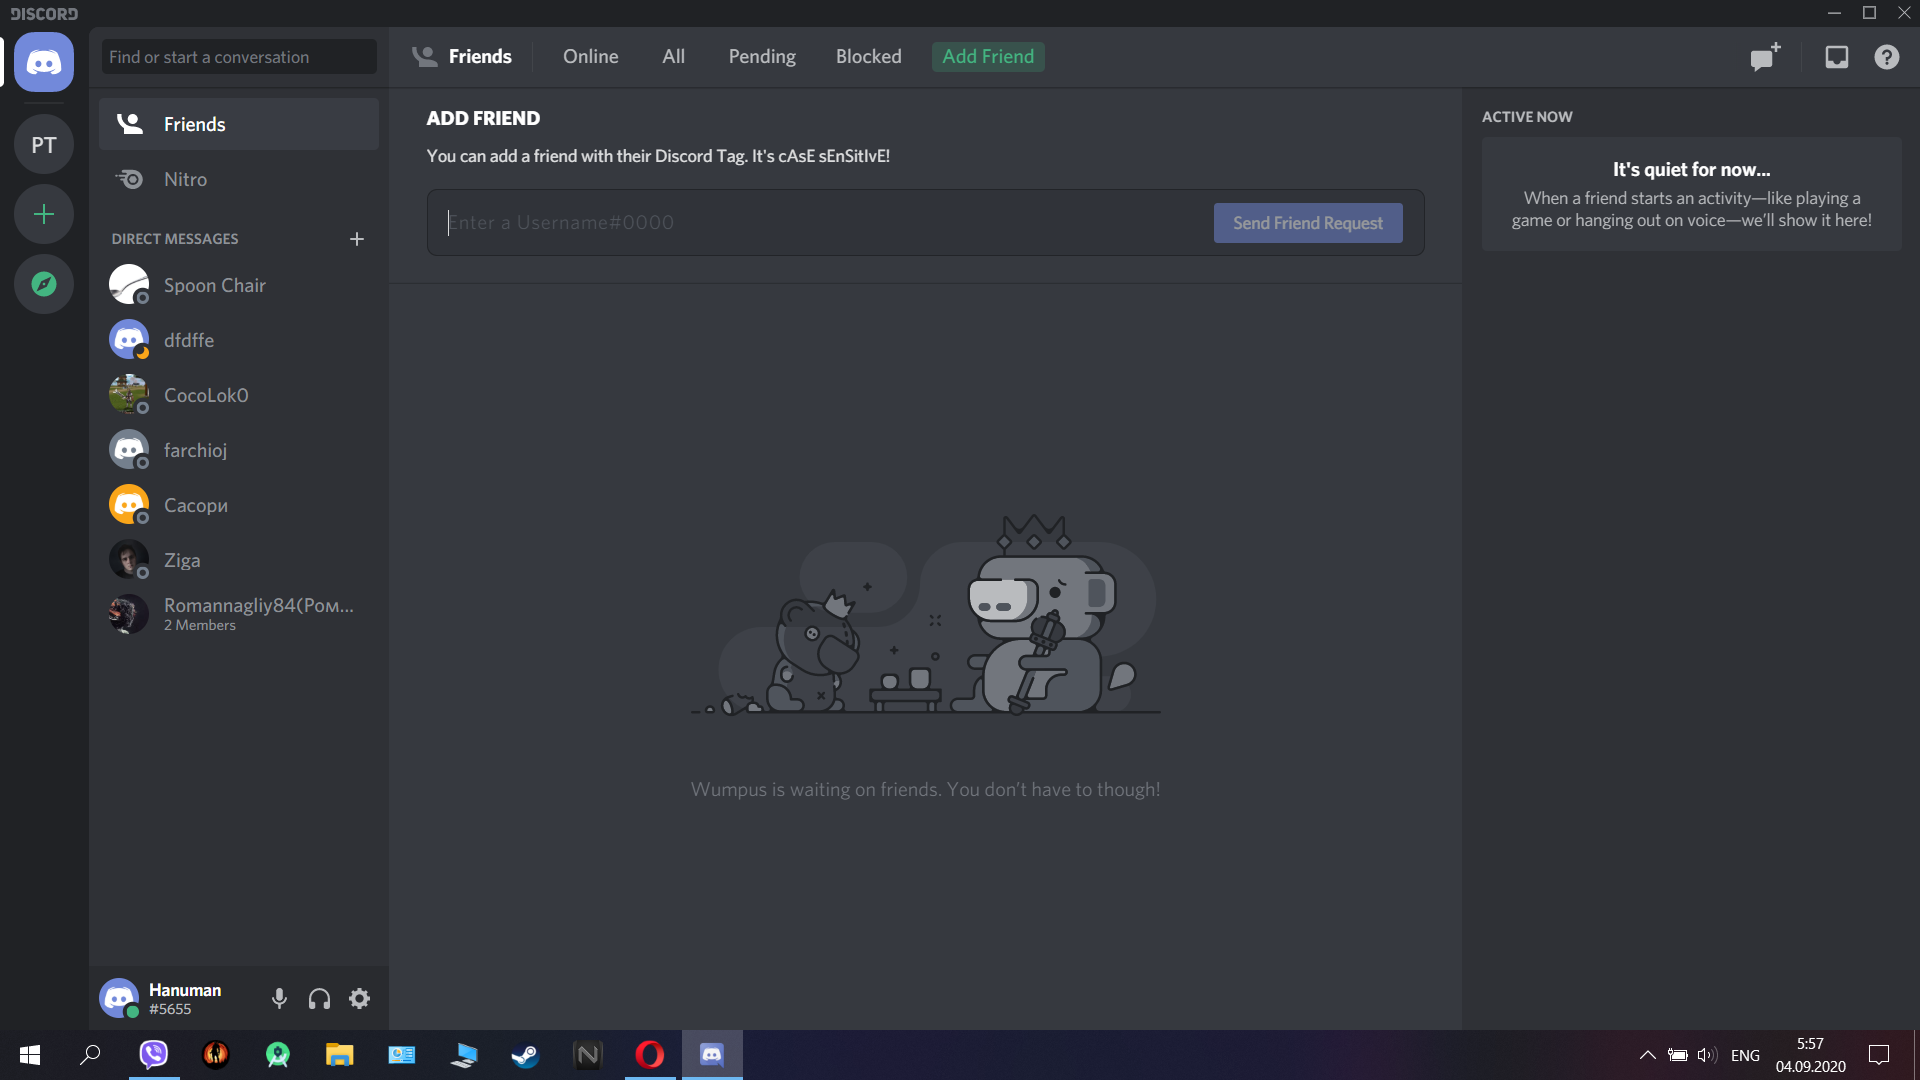Open Friends in the sidebar
The width and height of the screenshot is (1920, 1080).
(239, 124)
